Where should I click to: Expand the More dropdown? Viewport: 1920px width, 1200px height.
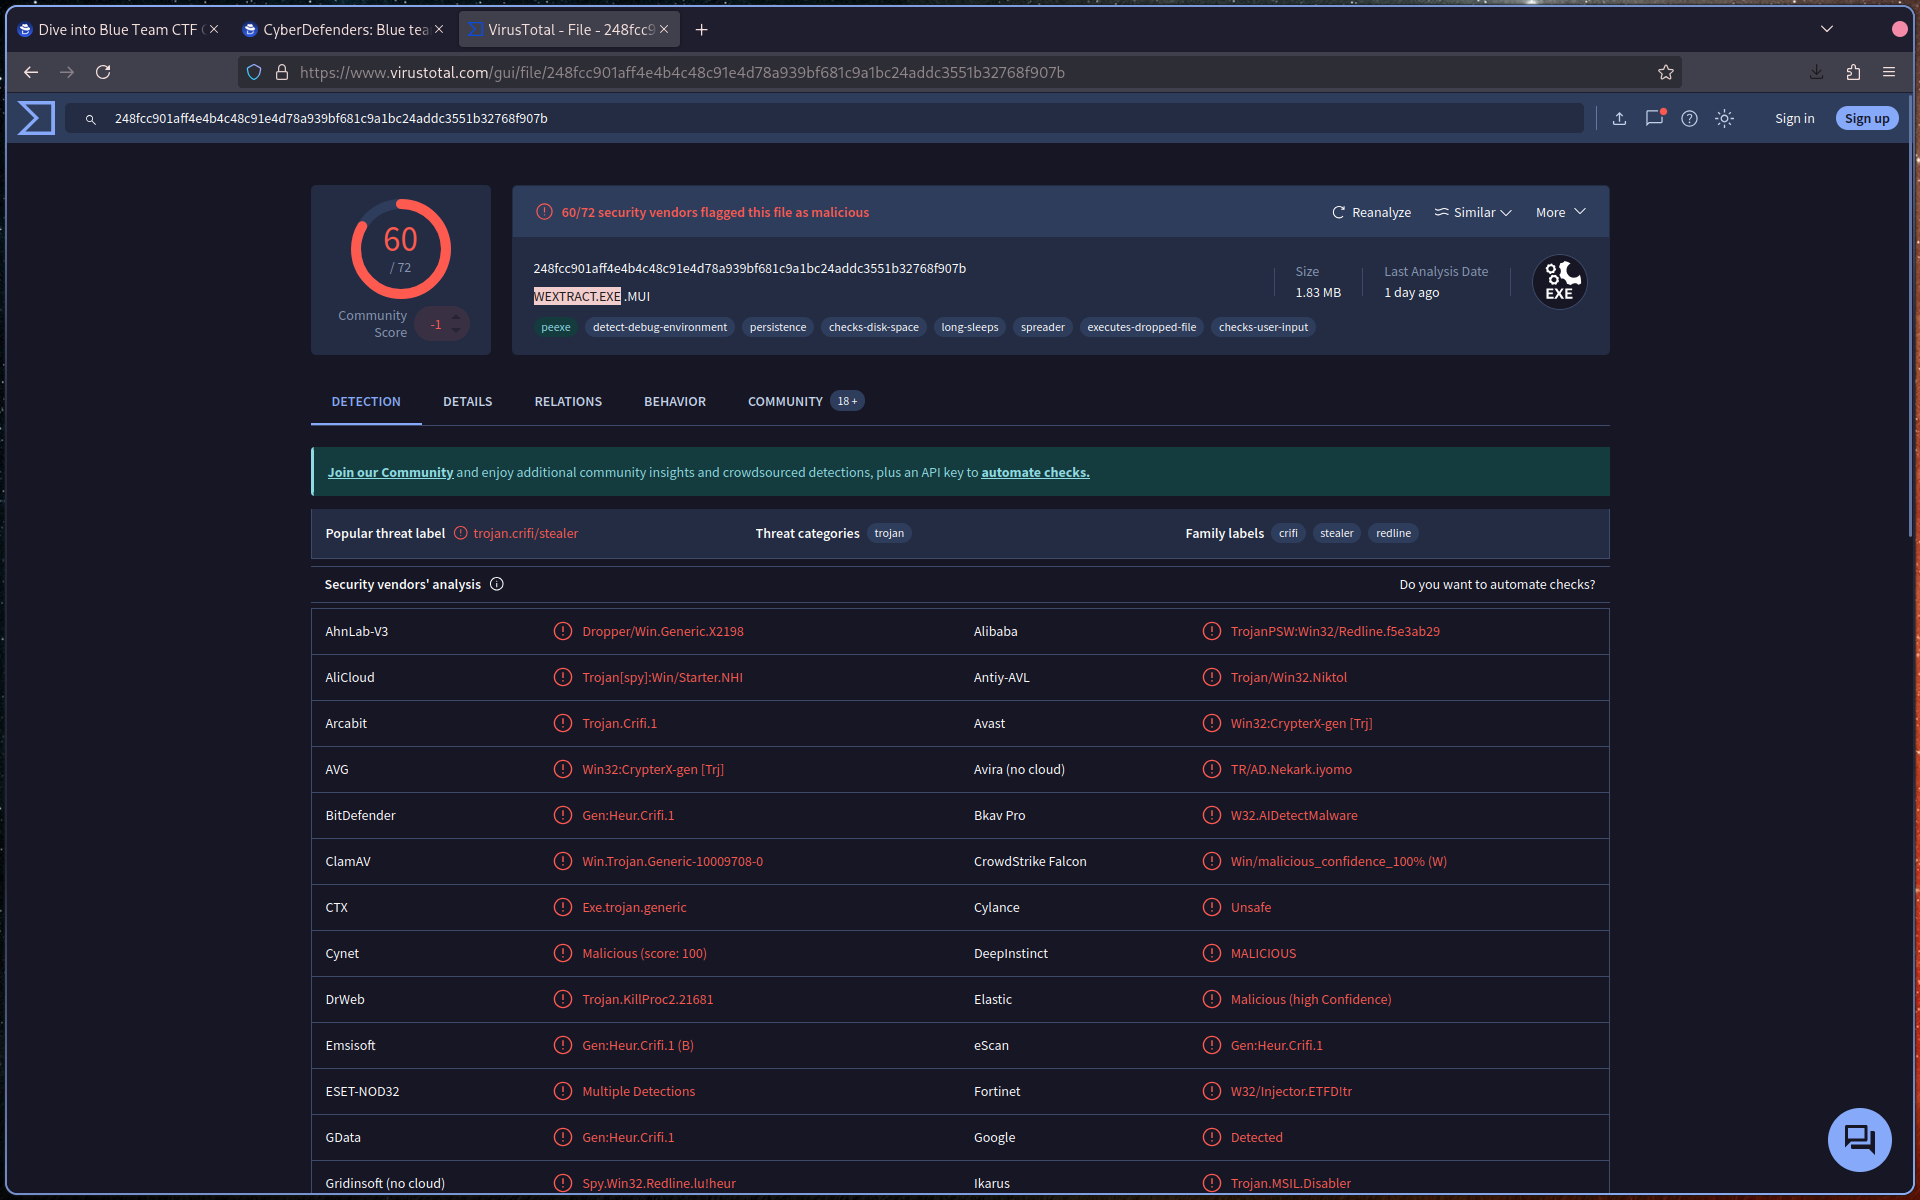(x=1561, y=212)
